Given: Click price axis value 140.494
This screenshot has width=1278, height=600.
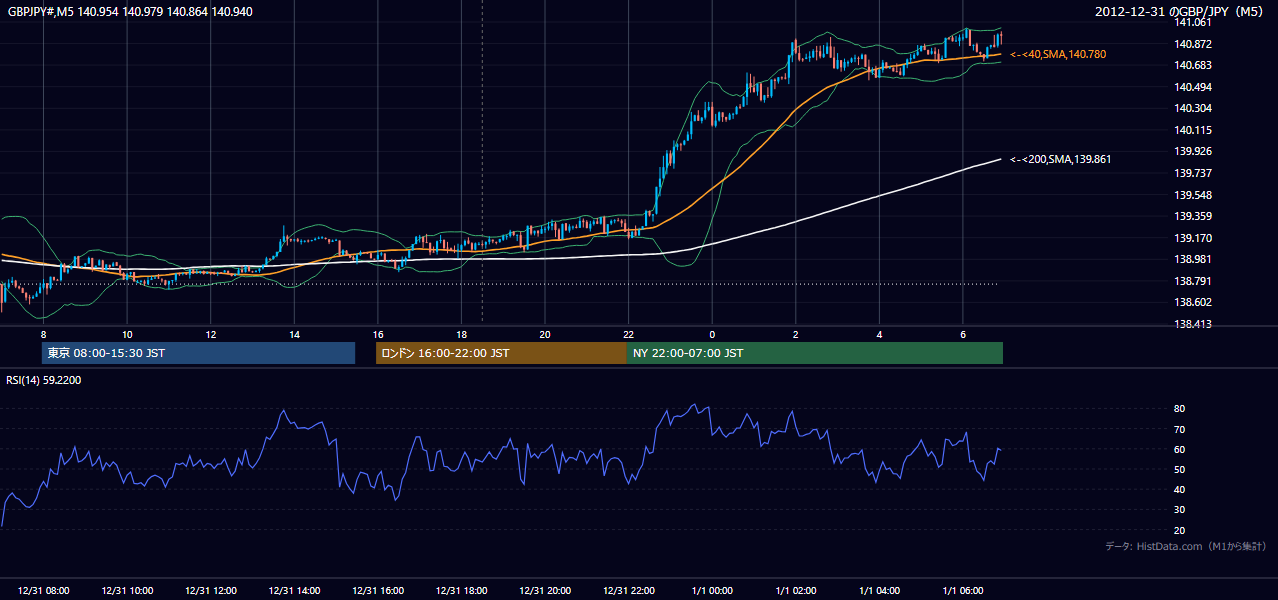Looking at the screenshot, I should [1192, 87].
